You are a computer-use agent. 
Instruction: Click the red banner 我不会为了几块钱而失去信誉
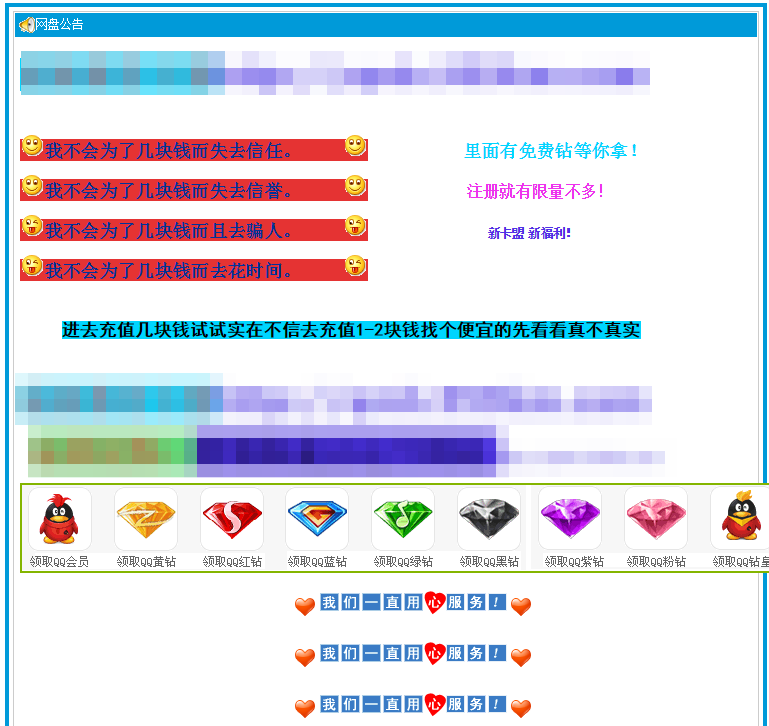(x=194, y=190)
